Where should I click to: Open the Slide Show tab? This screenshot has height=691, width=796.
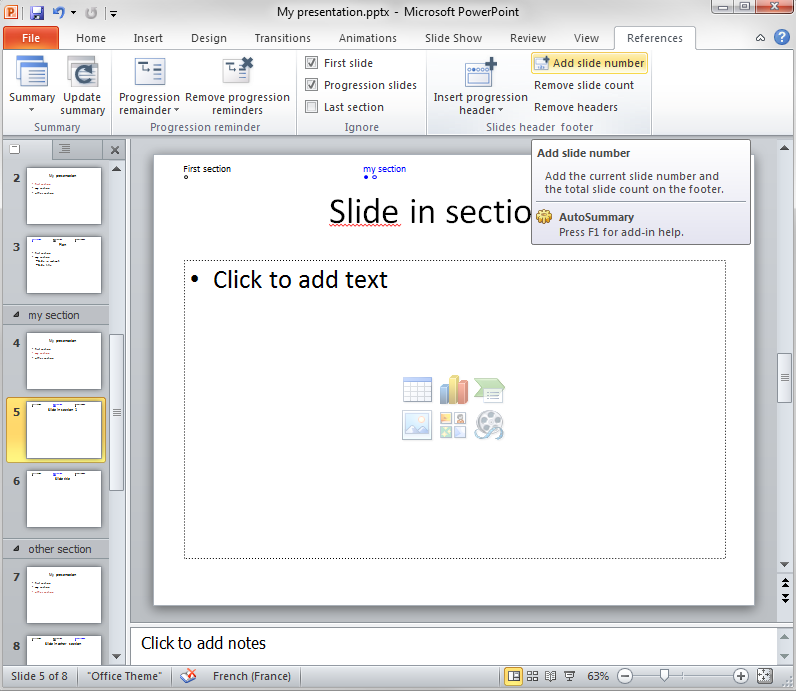pyautogui.click(x=453, y=38)
